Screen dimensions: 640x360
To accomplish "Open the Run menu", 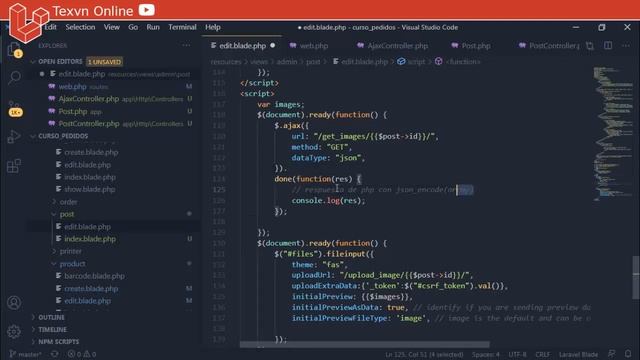I will 153,27.
